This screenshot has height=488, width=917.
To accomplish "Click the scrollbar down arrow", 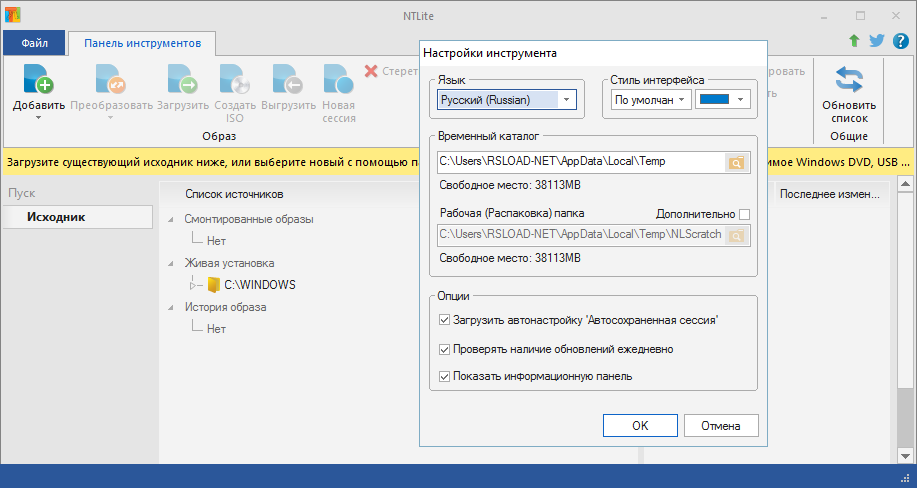I will pyautogui.click(x=905, y=456).
